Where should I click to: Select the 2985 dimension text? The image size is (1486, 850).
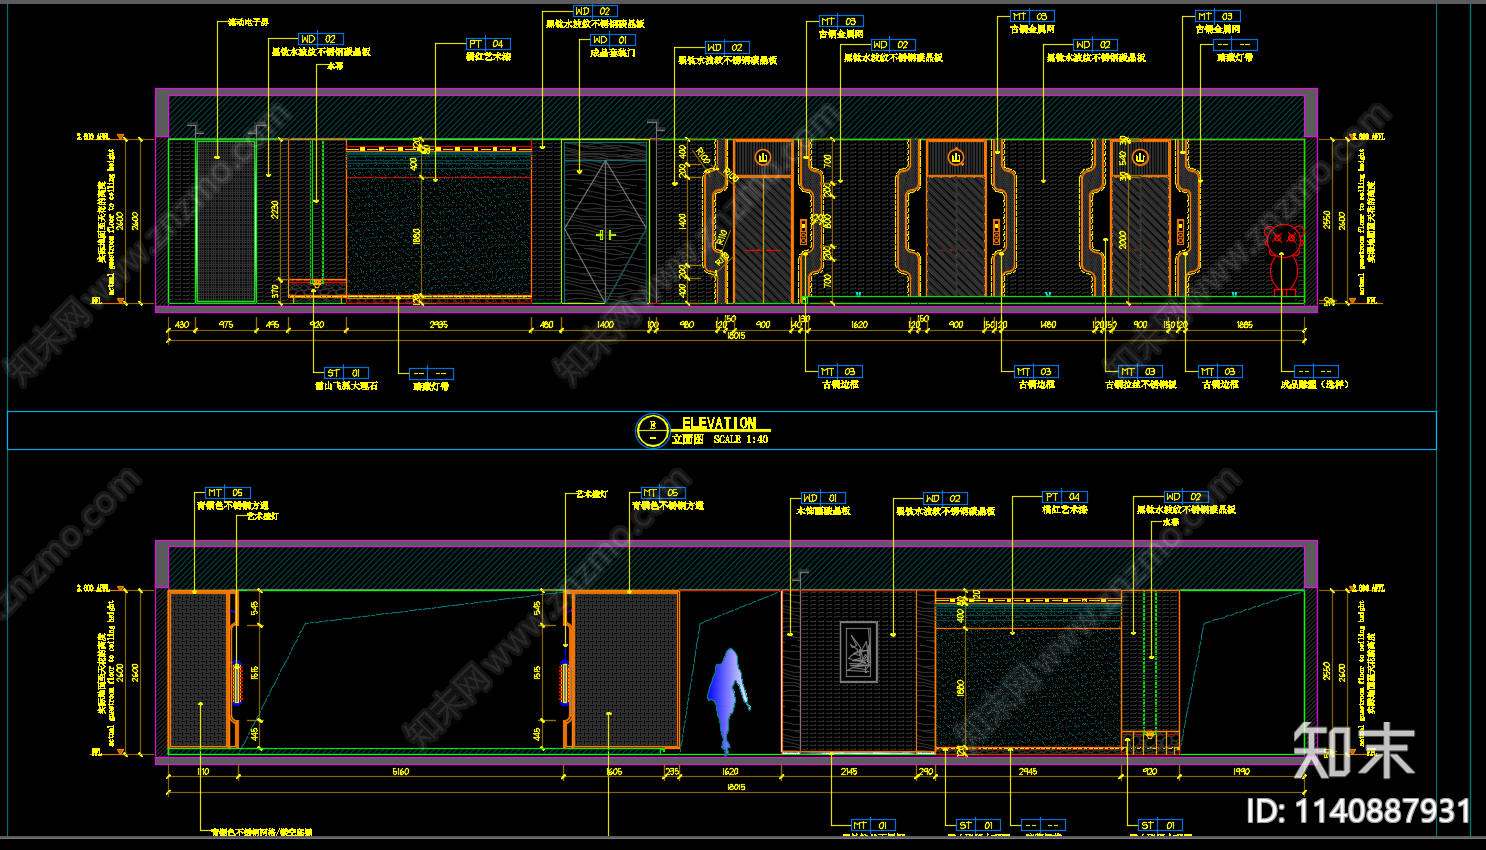click(x=438, y=325)
